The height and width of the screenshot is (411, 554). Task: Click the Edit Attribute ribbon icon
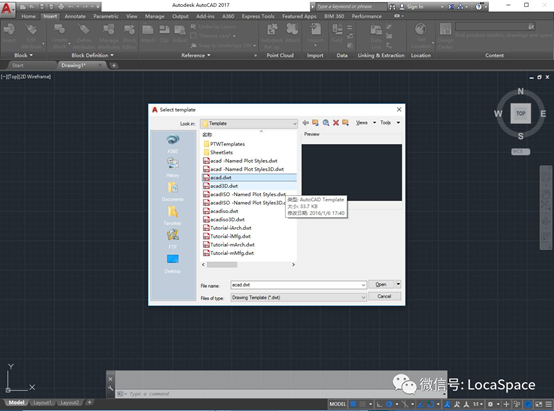31,30
